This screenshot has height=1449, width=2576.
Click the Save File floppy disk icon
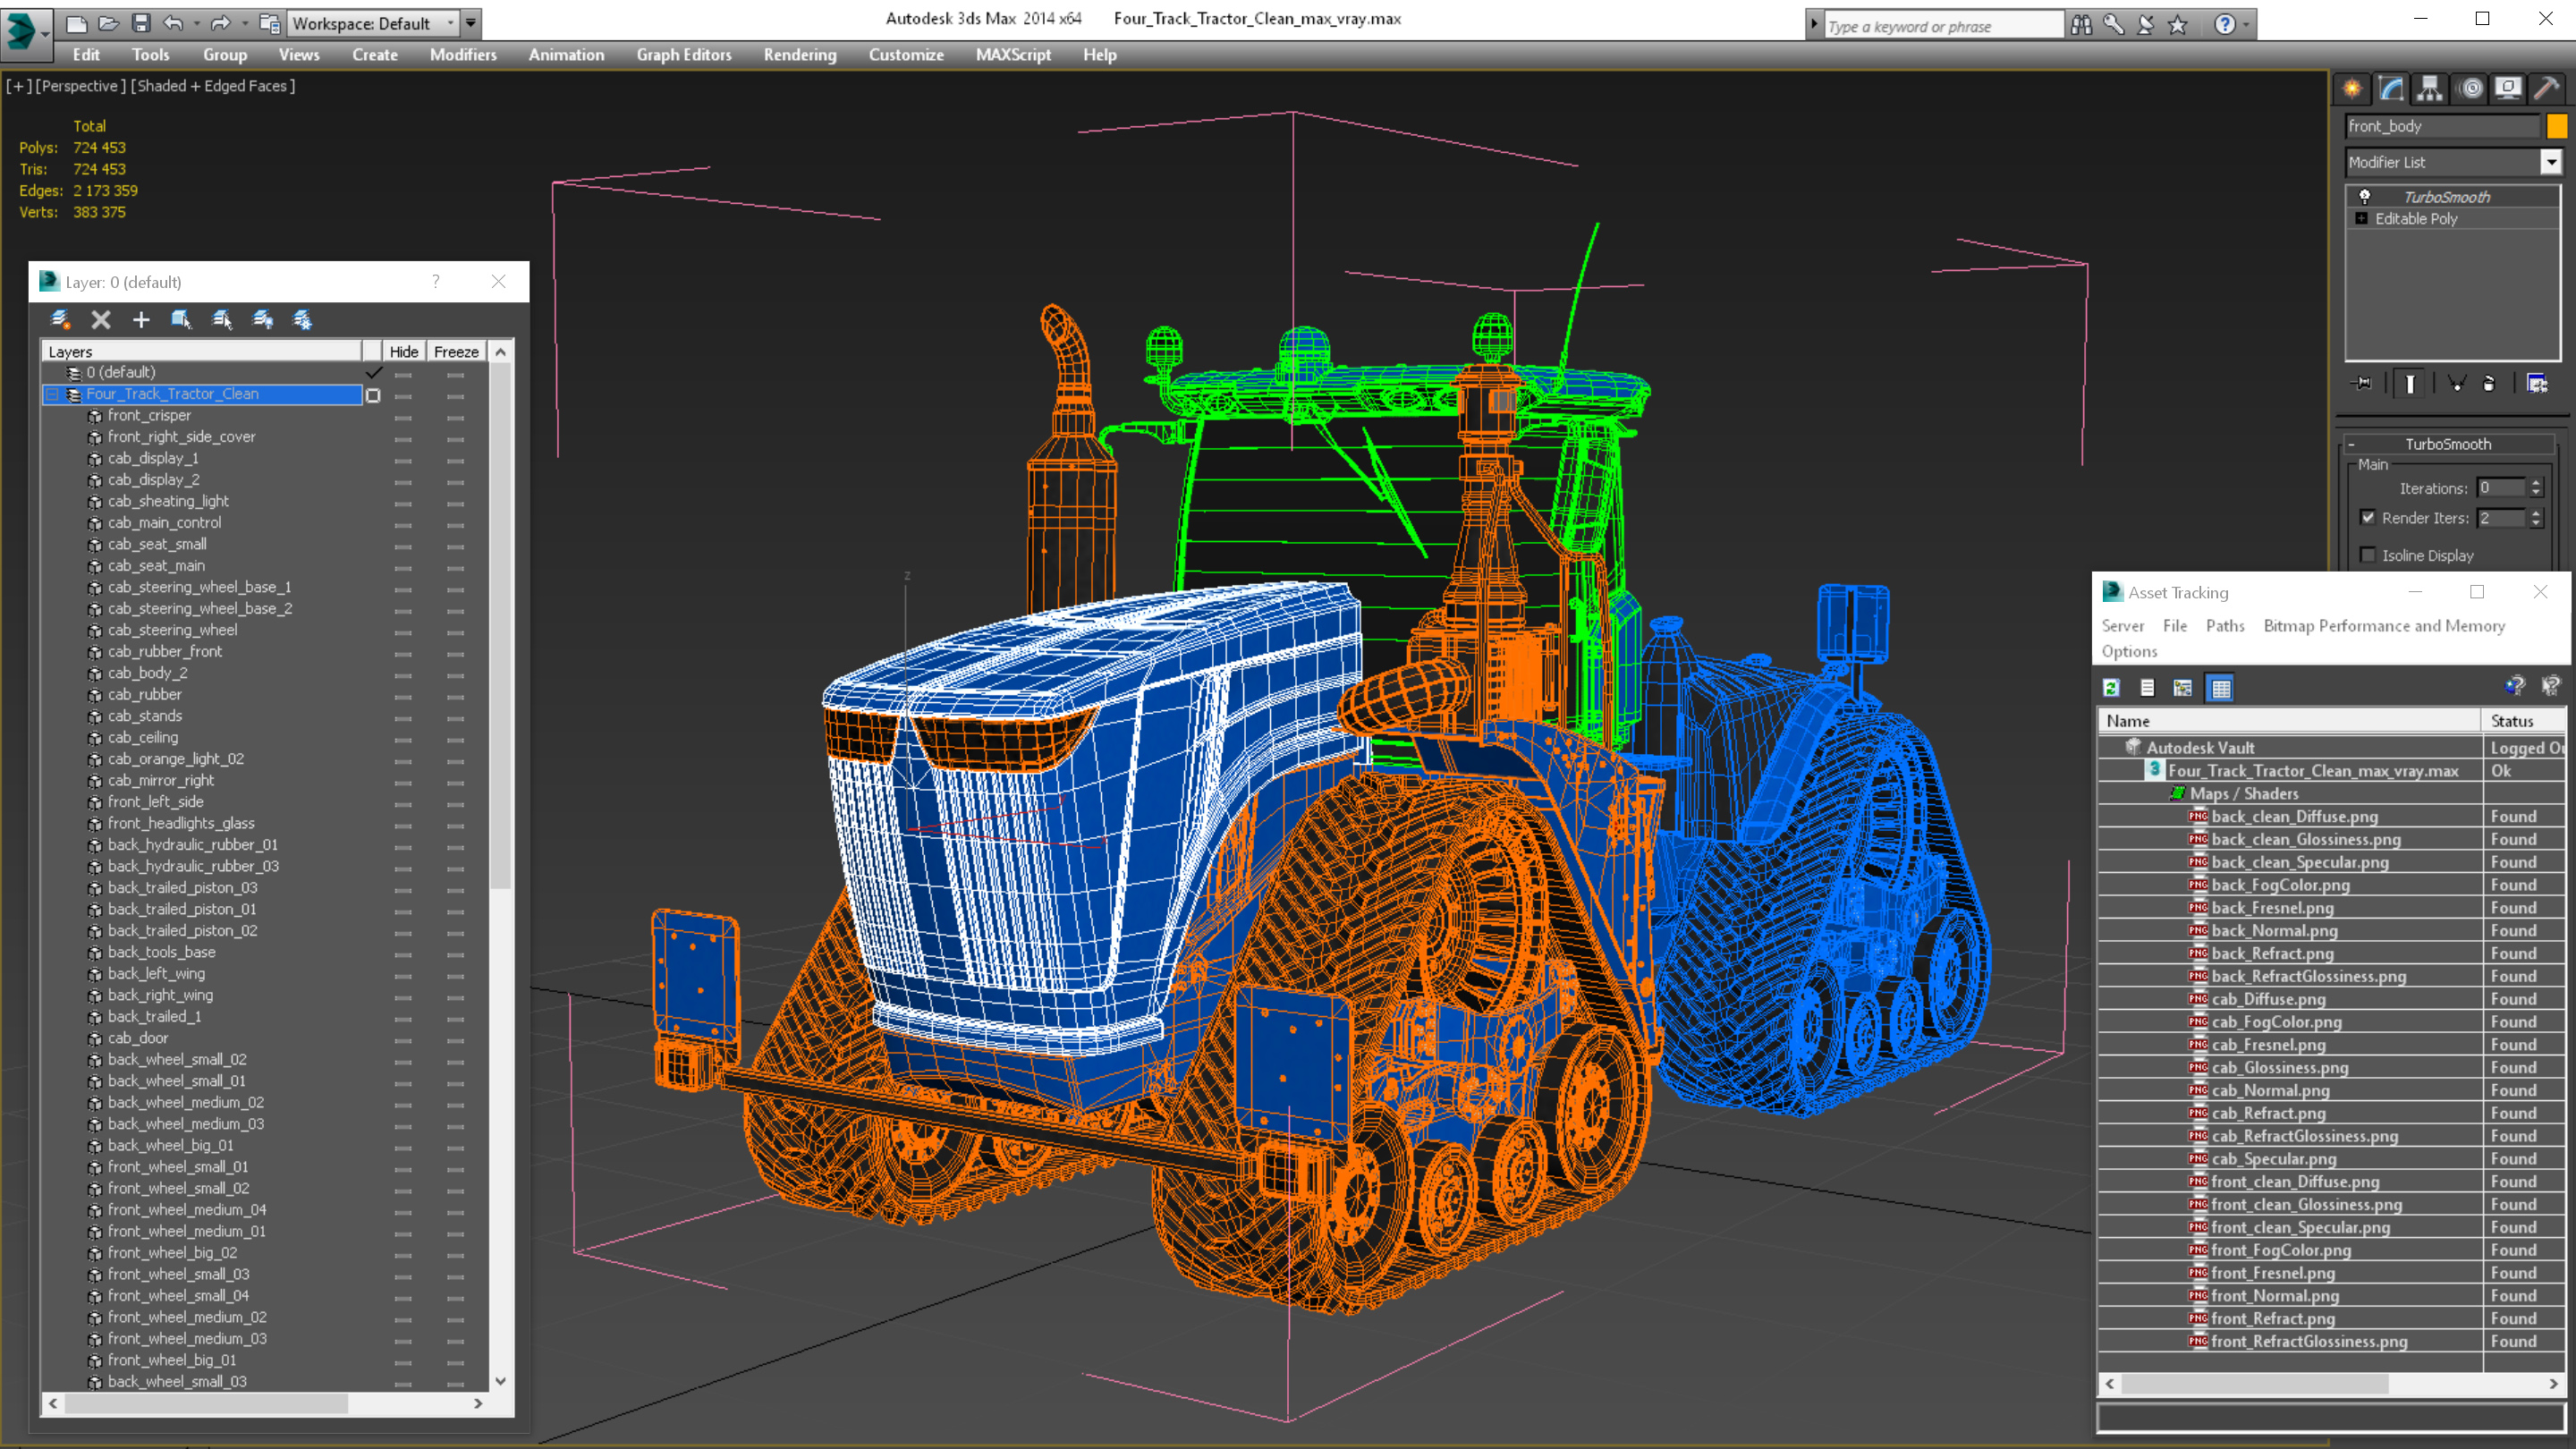[x=141, y=23]
